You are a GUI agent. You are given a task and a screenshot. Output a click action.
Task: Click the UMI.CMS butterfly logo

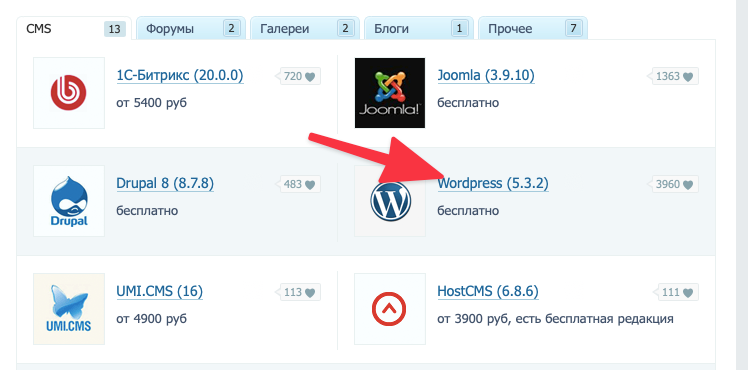69,309
